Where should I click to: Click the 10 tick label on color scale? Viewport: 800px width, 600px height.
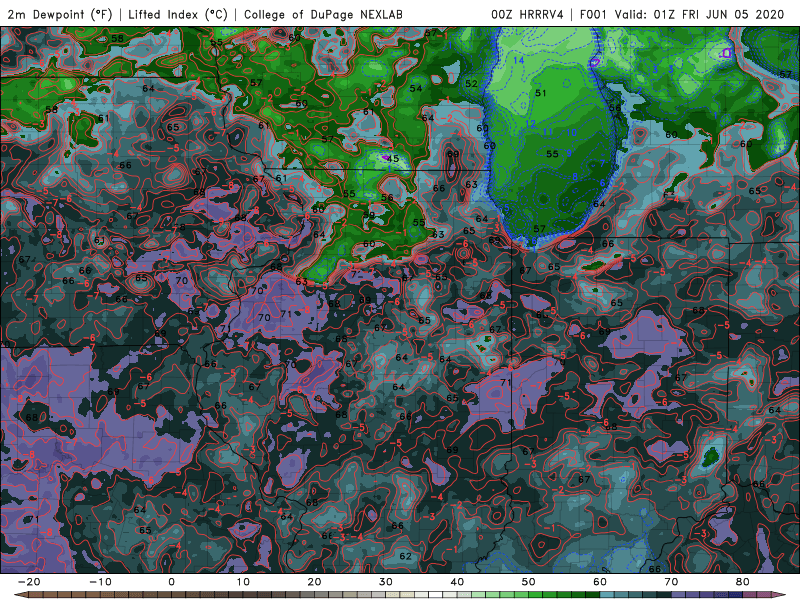click(243, 582)
